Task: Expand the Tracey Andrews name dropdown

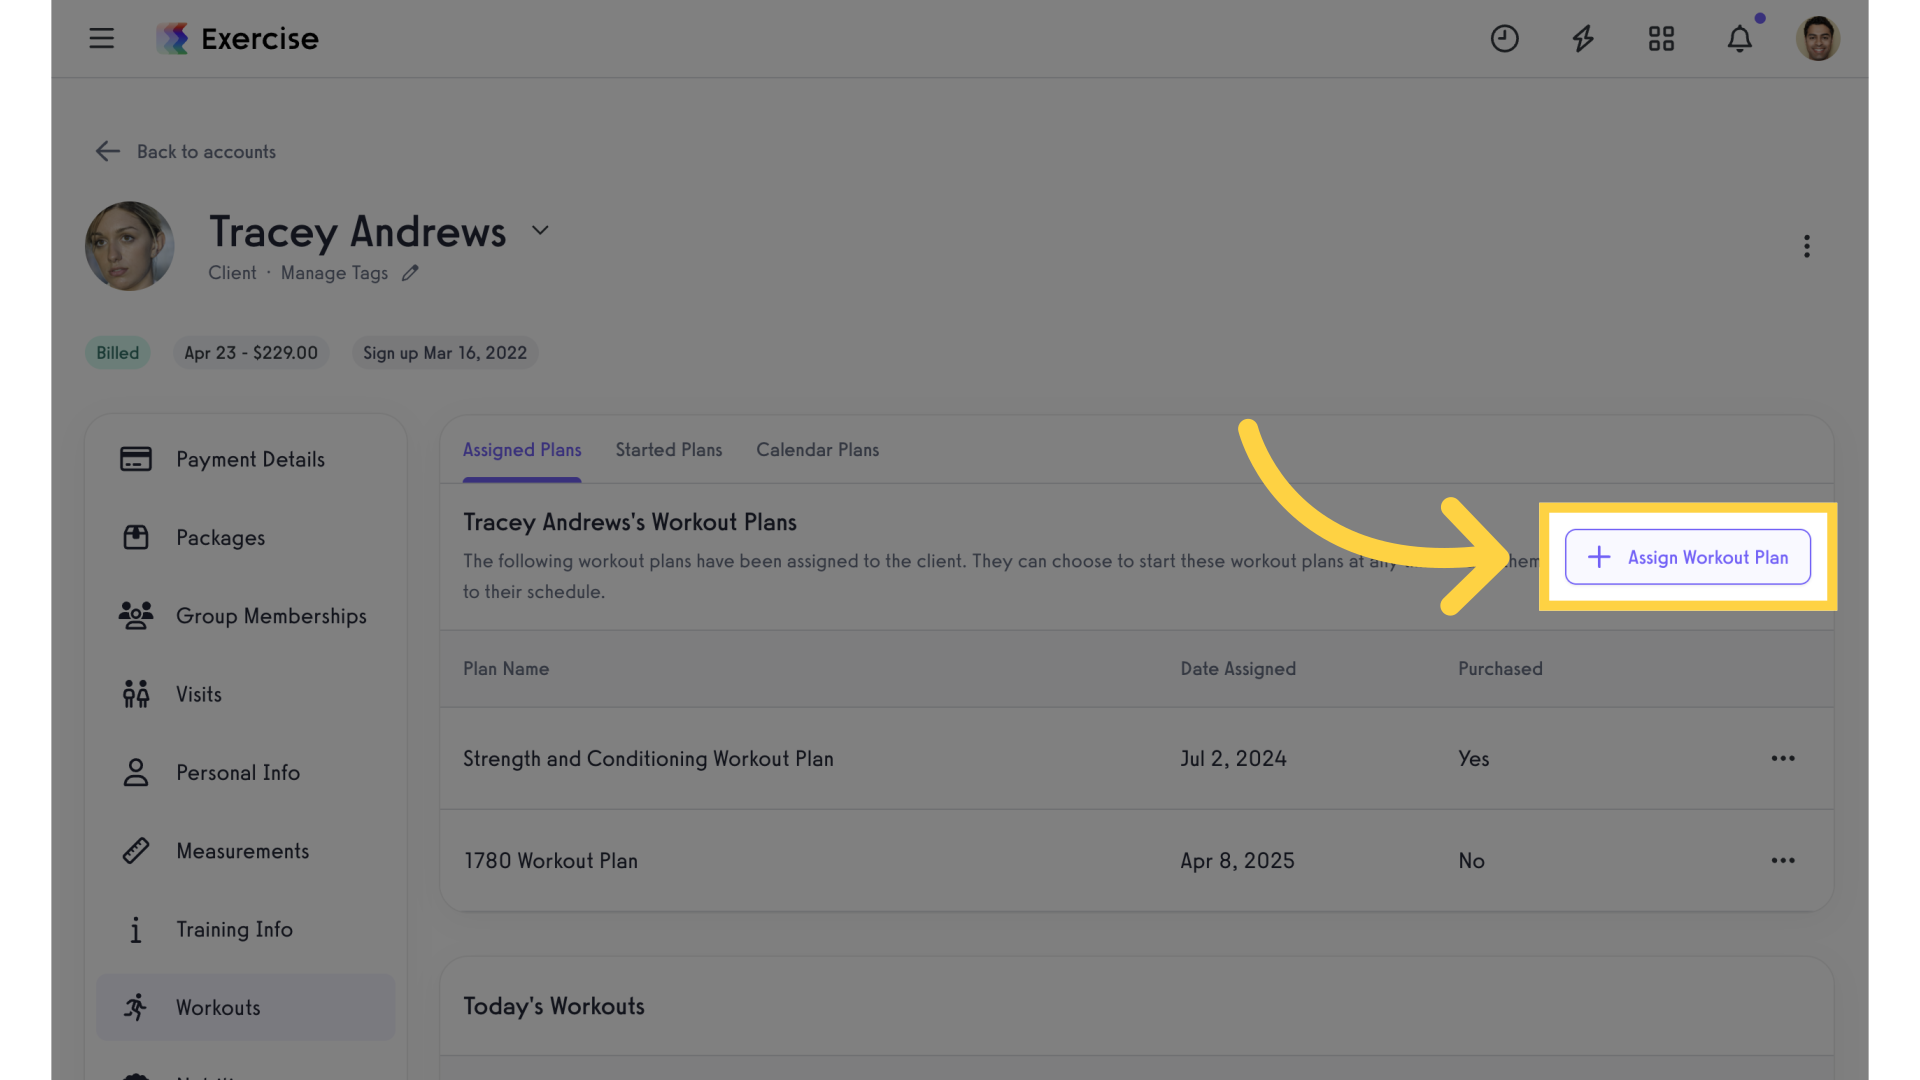Action: pyautogui.click(x=540, y=230)
